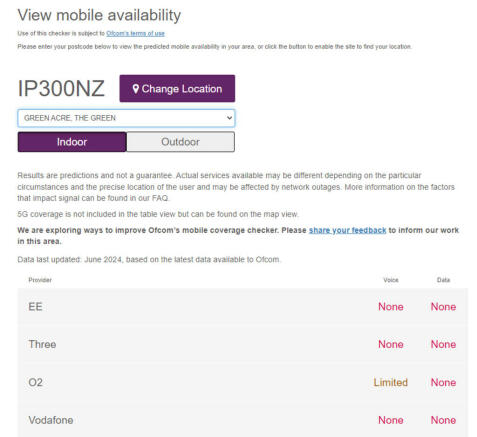
Task: Click the Voice column header
Action: [x=391, y=280]
